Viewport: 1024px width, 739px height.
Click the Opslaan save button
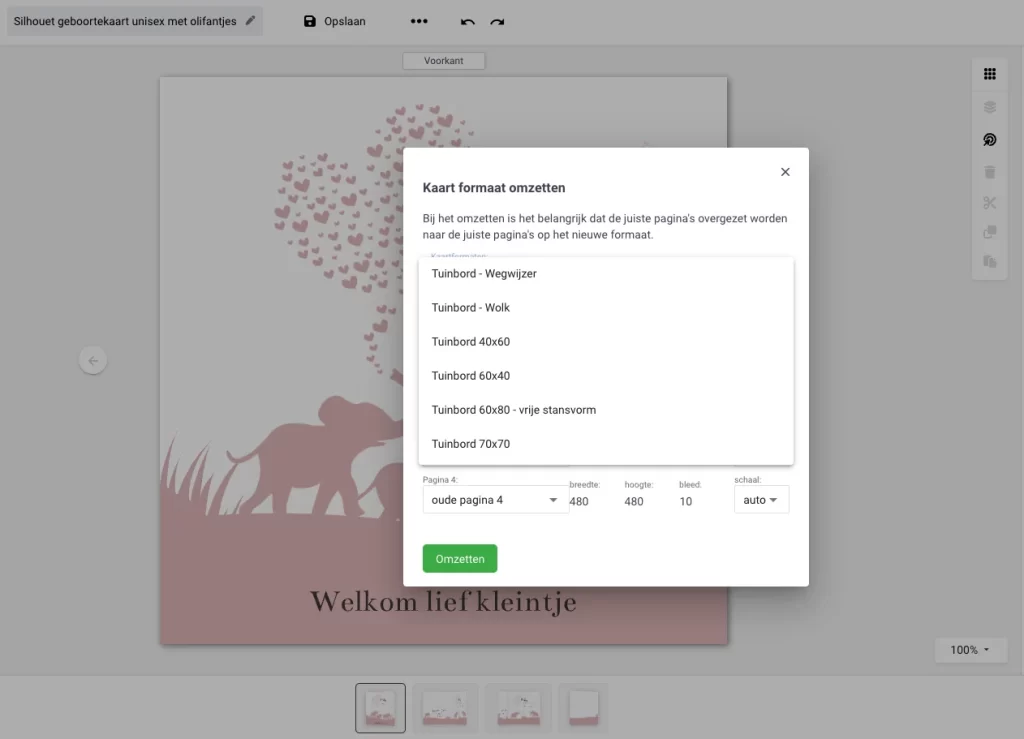pos(335,21)
